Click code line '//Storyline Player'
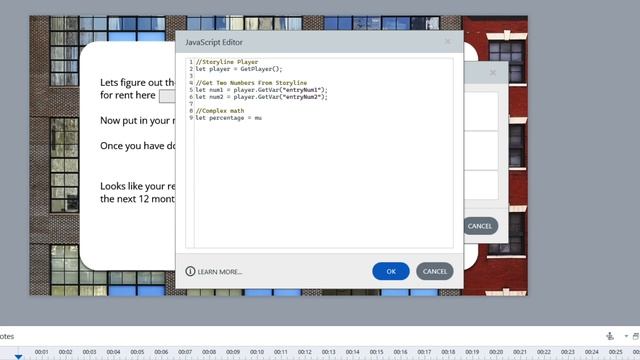The image size is (640, 360). click(227, 62)
